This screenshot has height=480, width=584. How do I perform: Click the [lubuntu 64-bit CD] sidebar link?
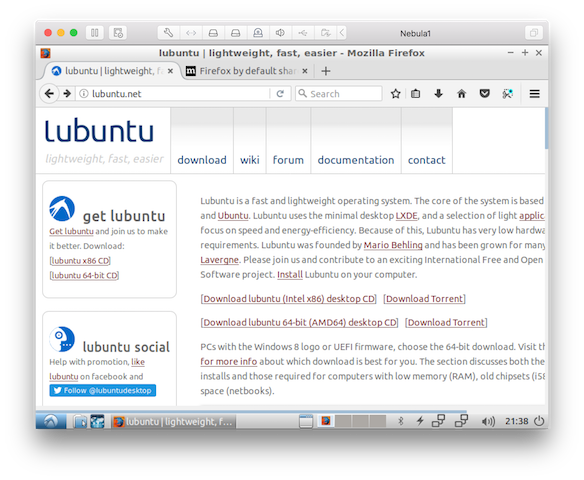tap(84, 276)
